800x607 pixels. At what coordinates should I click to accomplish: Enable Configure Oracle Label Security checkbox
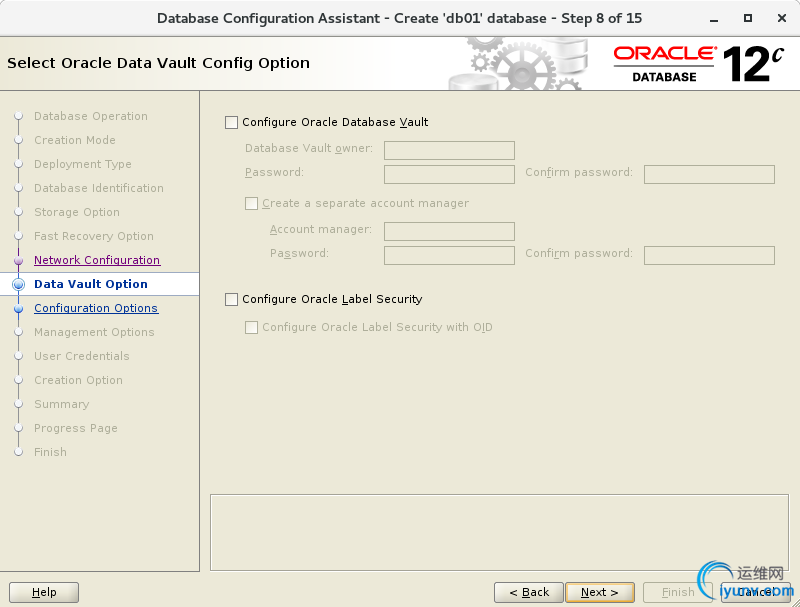pyautogui.click(x=231, y=299)
